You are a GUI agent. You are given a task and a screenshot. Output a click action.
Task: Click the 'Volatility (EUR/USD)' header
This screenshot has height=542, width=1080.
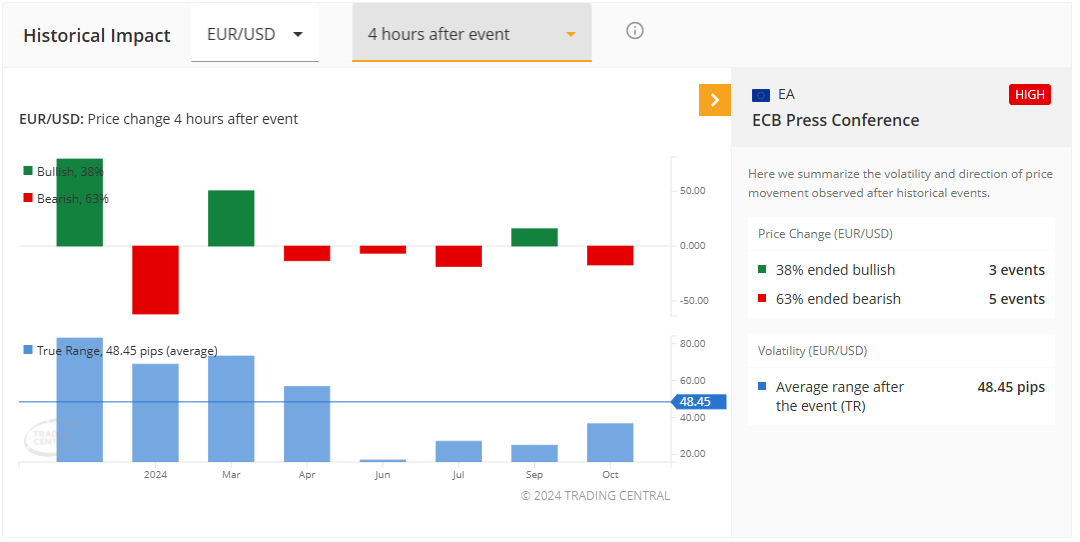coord(812,351)
